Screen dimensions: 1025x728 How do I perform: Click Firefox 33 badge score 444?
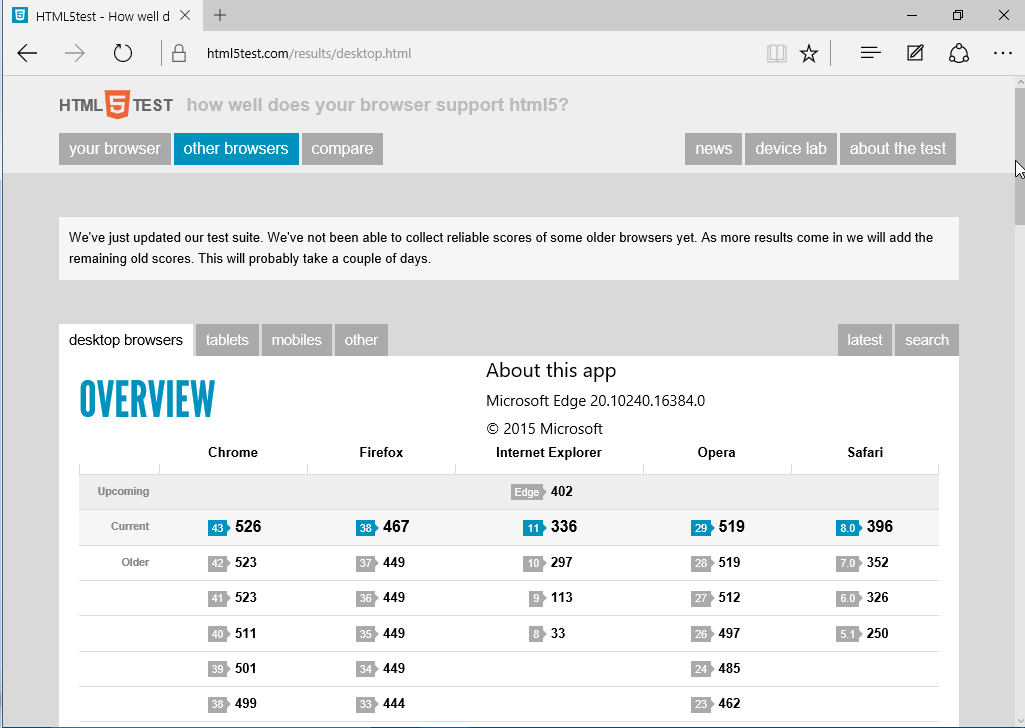tap(366, 704)
